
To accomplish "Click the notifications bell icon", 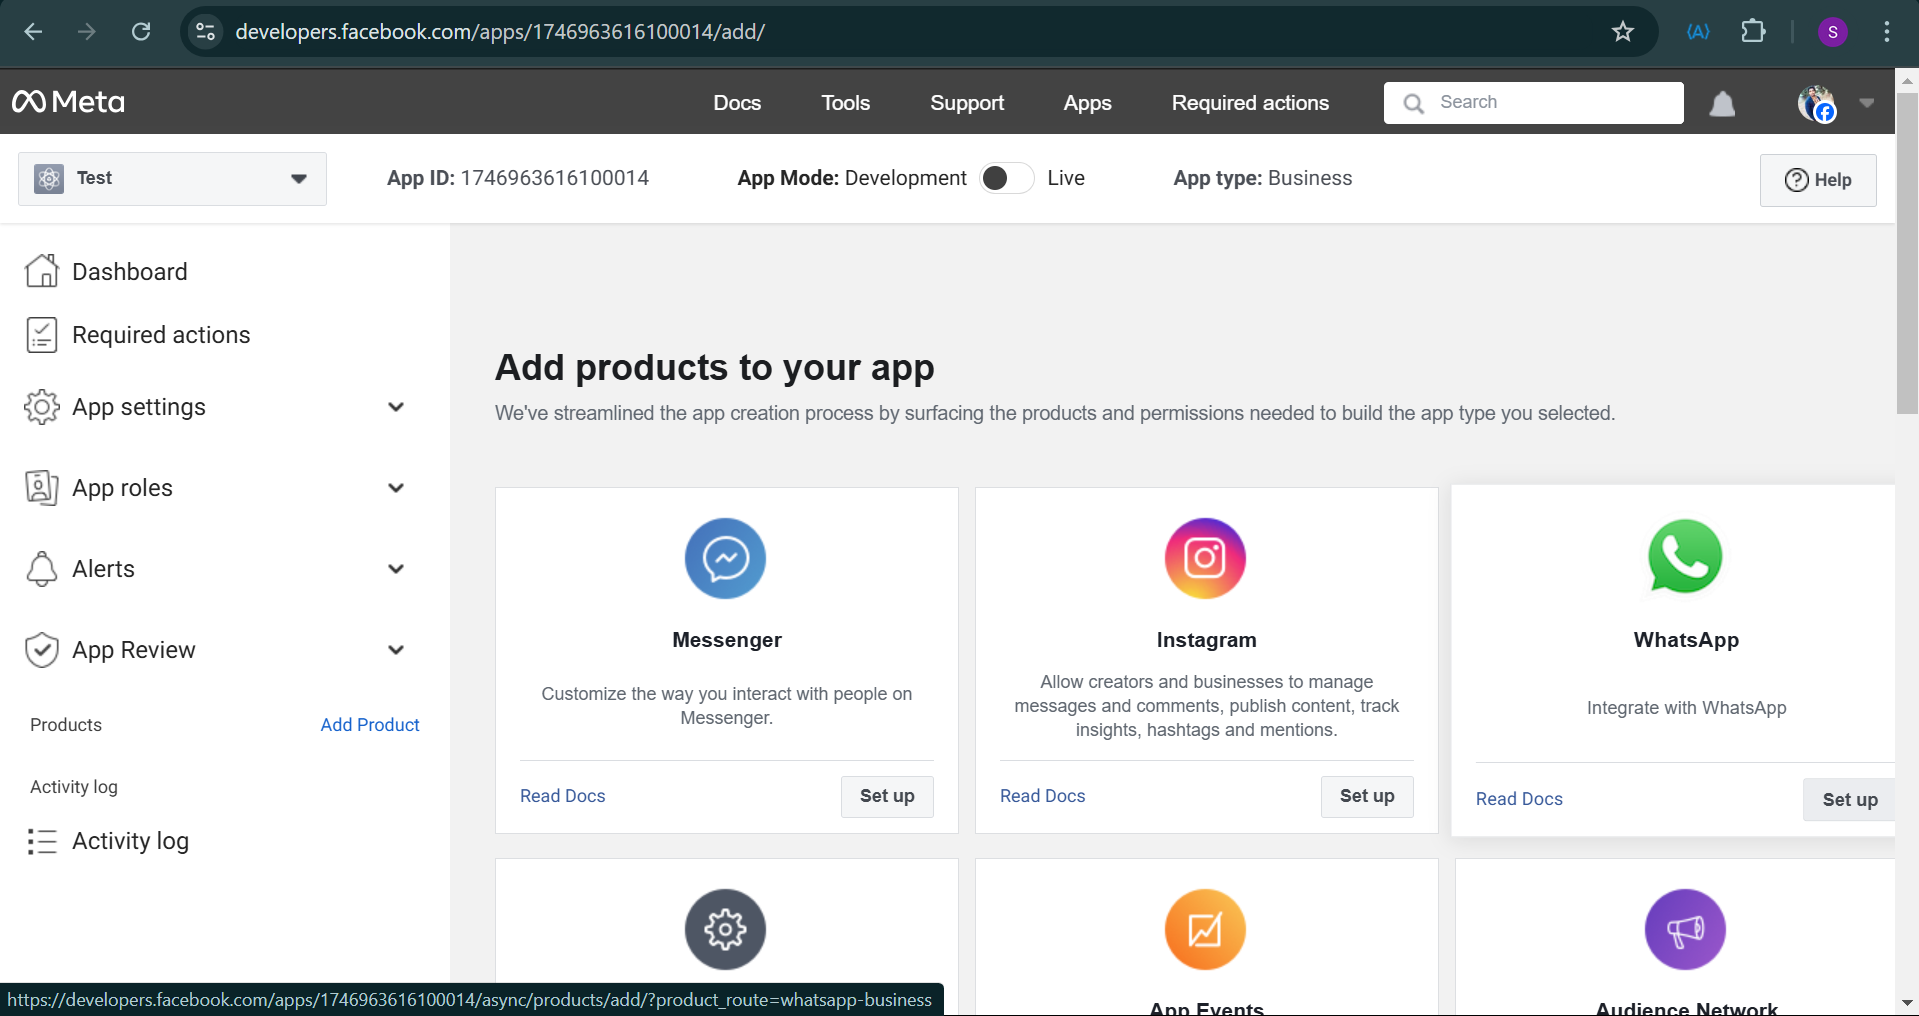I will (x=1721, y=103).
